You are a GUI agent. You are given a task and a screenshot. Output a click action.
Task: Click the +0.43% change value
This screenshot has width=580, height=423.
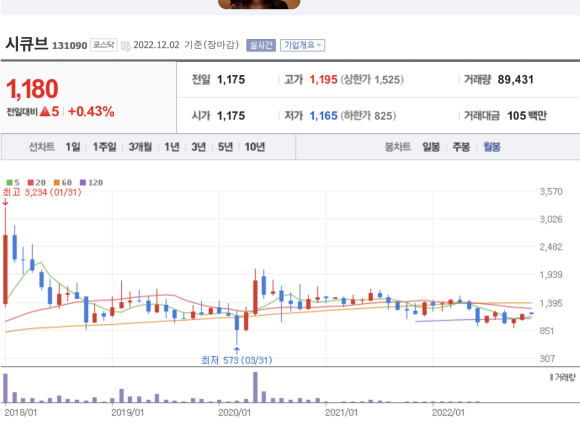tap(91, 111)
